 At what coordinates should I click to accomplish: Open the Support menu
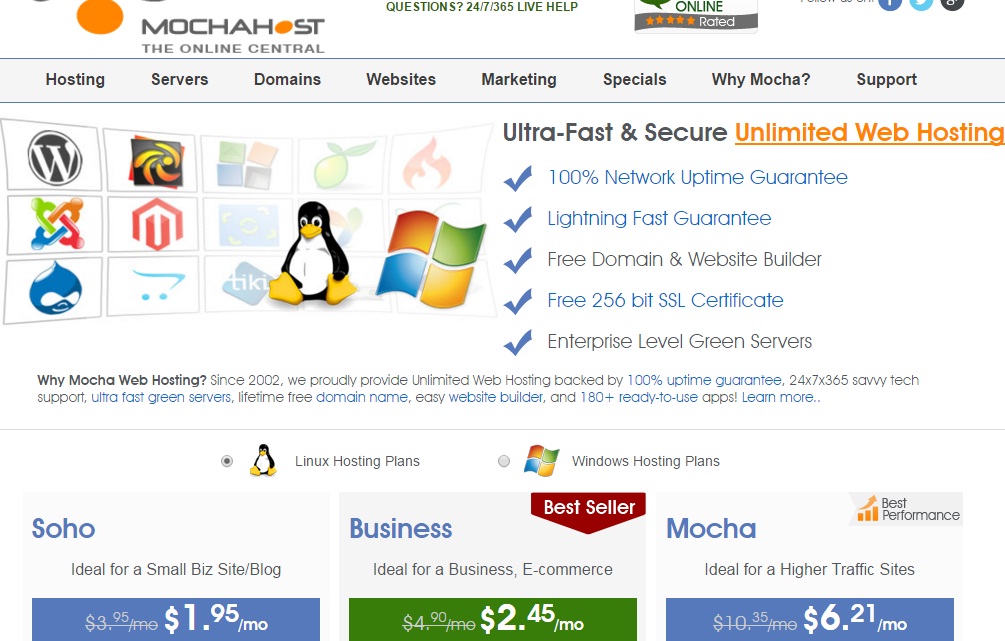coord(886,79)
